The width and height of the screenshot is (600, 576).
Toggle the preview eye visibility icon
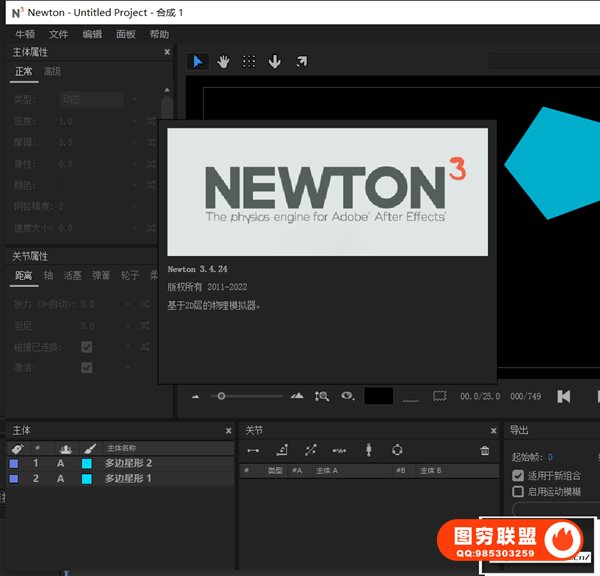(347, 396)
